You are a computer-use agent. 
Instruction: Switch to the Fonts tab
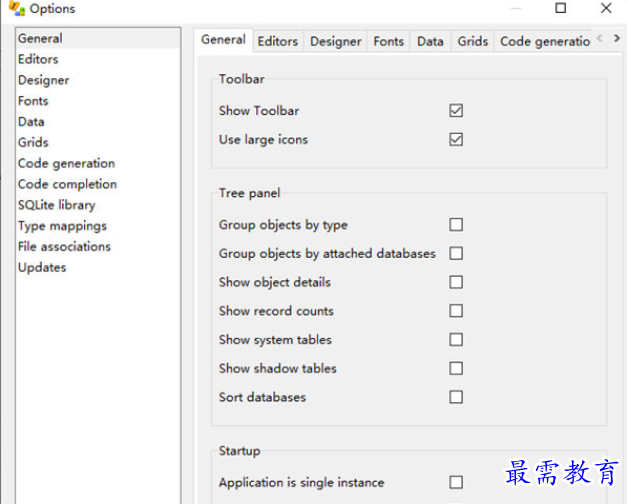[389, 41]
